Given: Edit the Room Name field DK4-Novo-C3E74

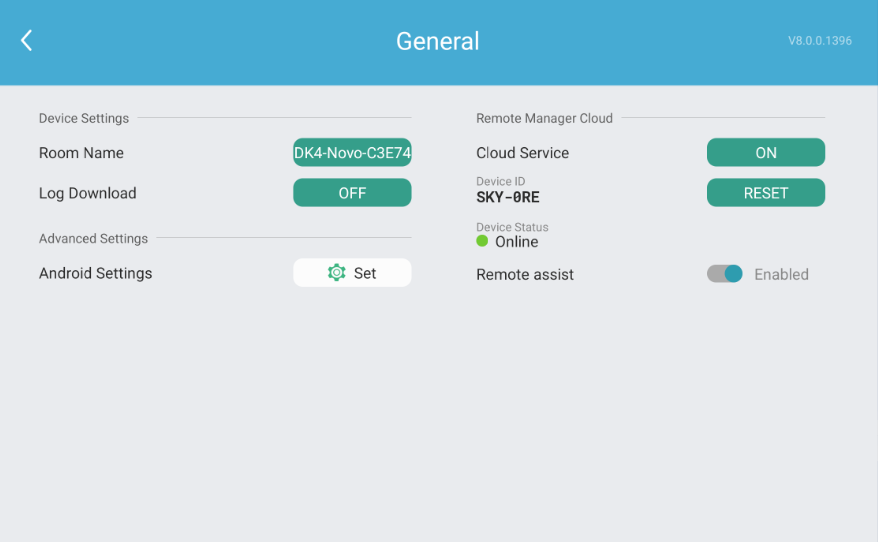Looking at the screenshot, I should (x=352, y=152).
